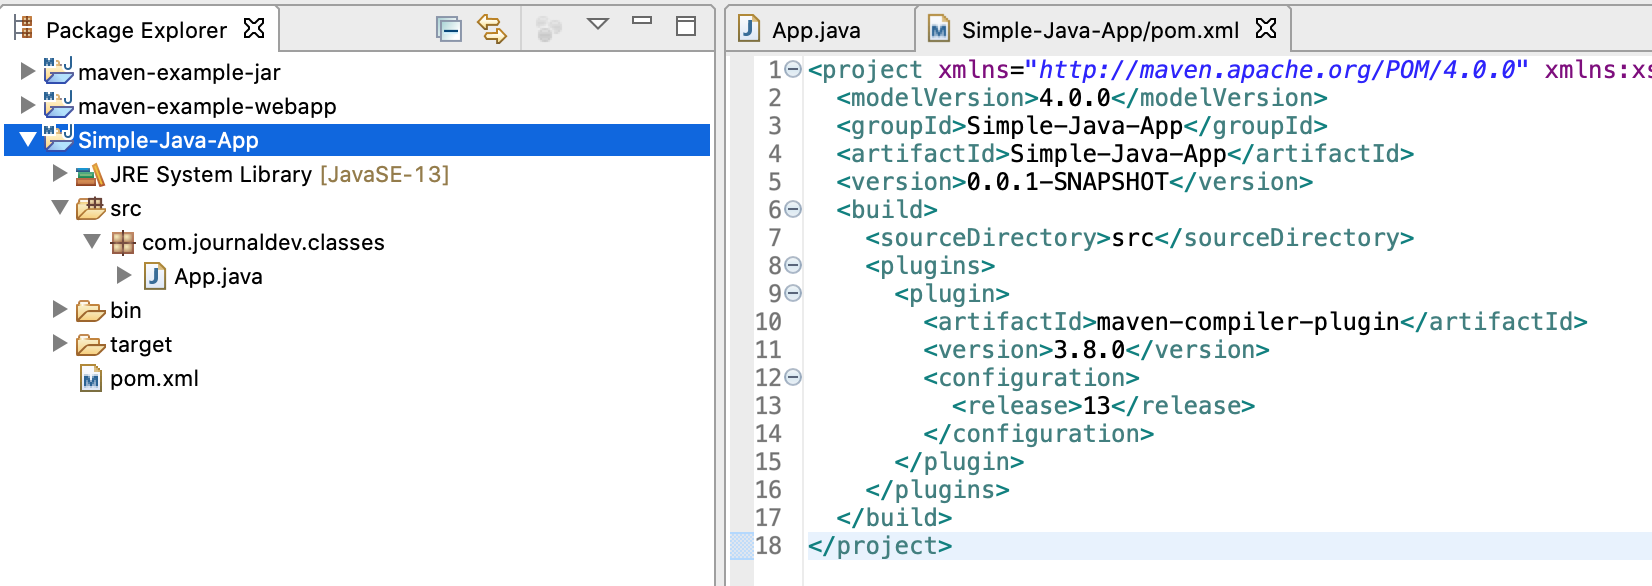Expand the maven-example-jar project
This screenshot has height=586, width=1652.
coord(28,71)
